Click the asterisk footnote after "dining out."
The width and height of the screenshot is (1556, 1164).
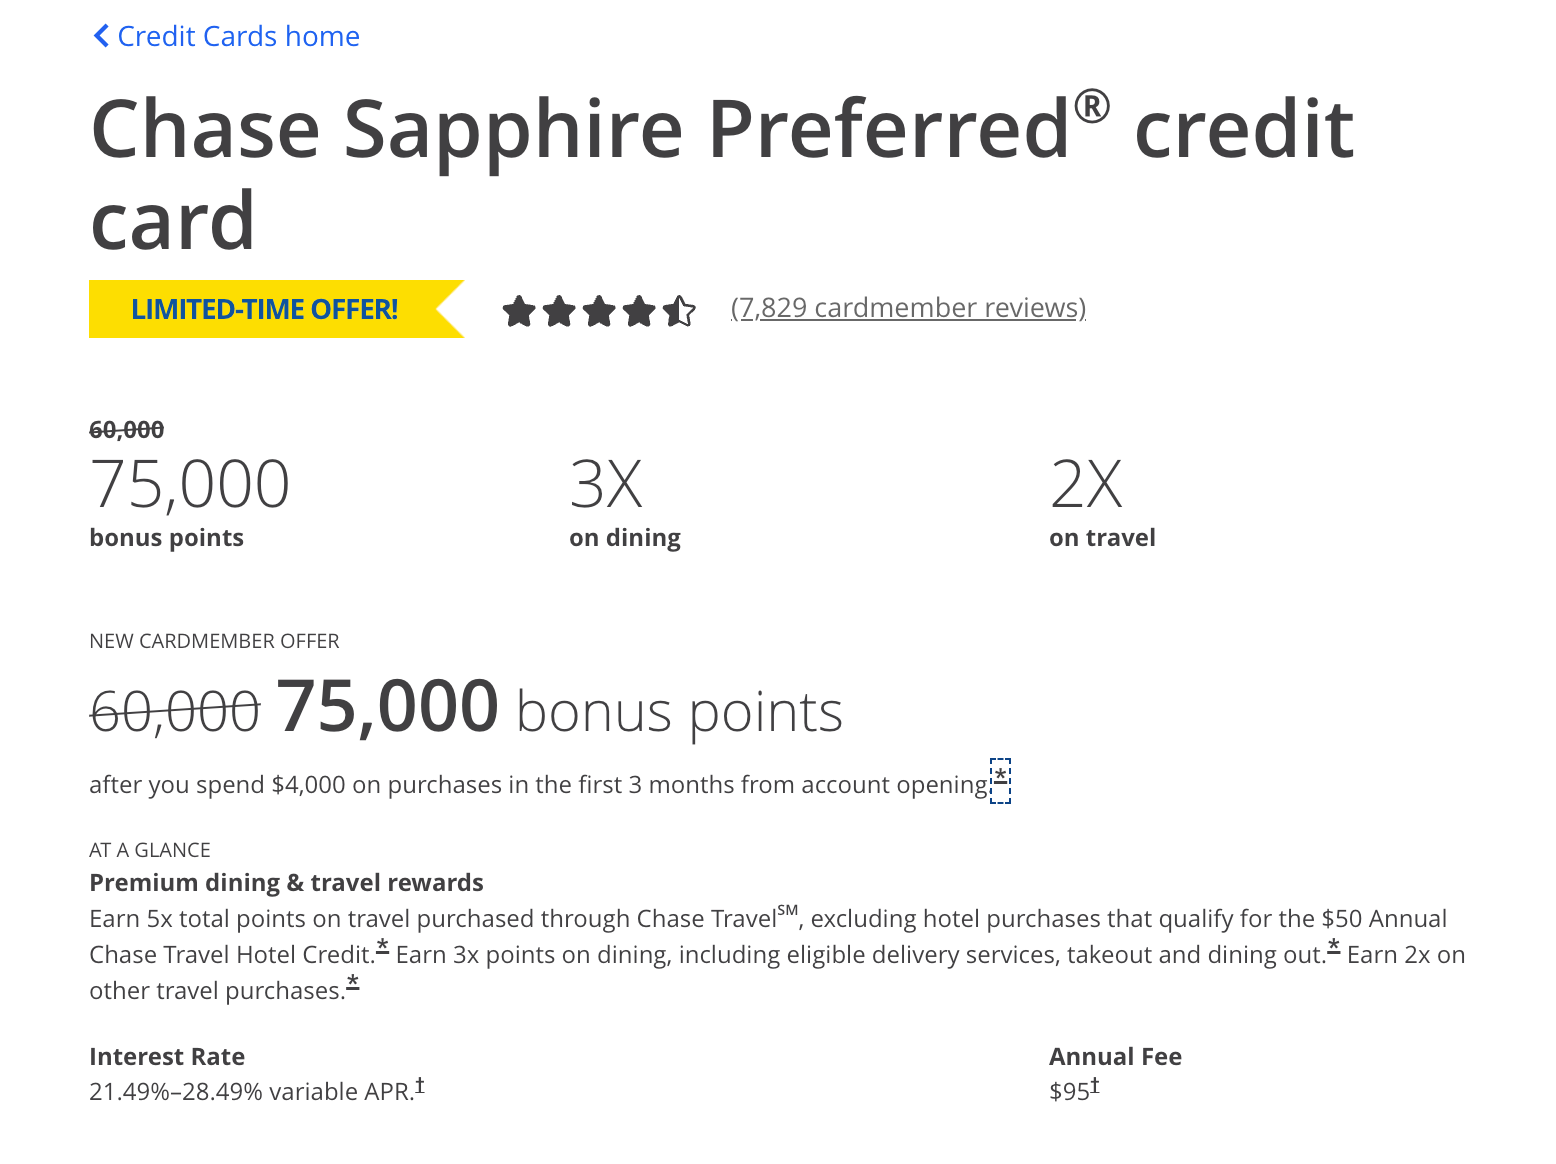pyautogui.click(x=1333, y=947)
